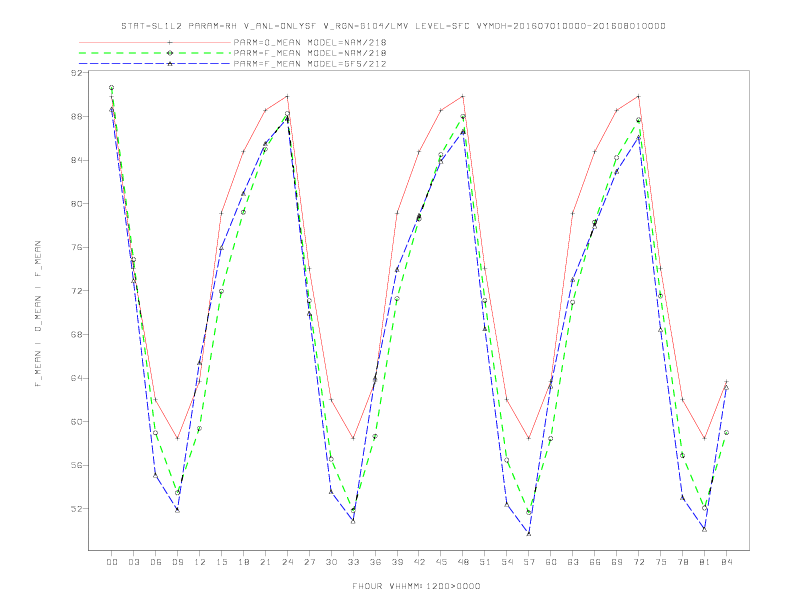
Task: Click x-axis forecast hour label 21
Action: click(x=265, y=562)
